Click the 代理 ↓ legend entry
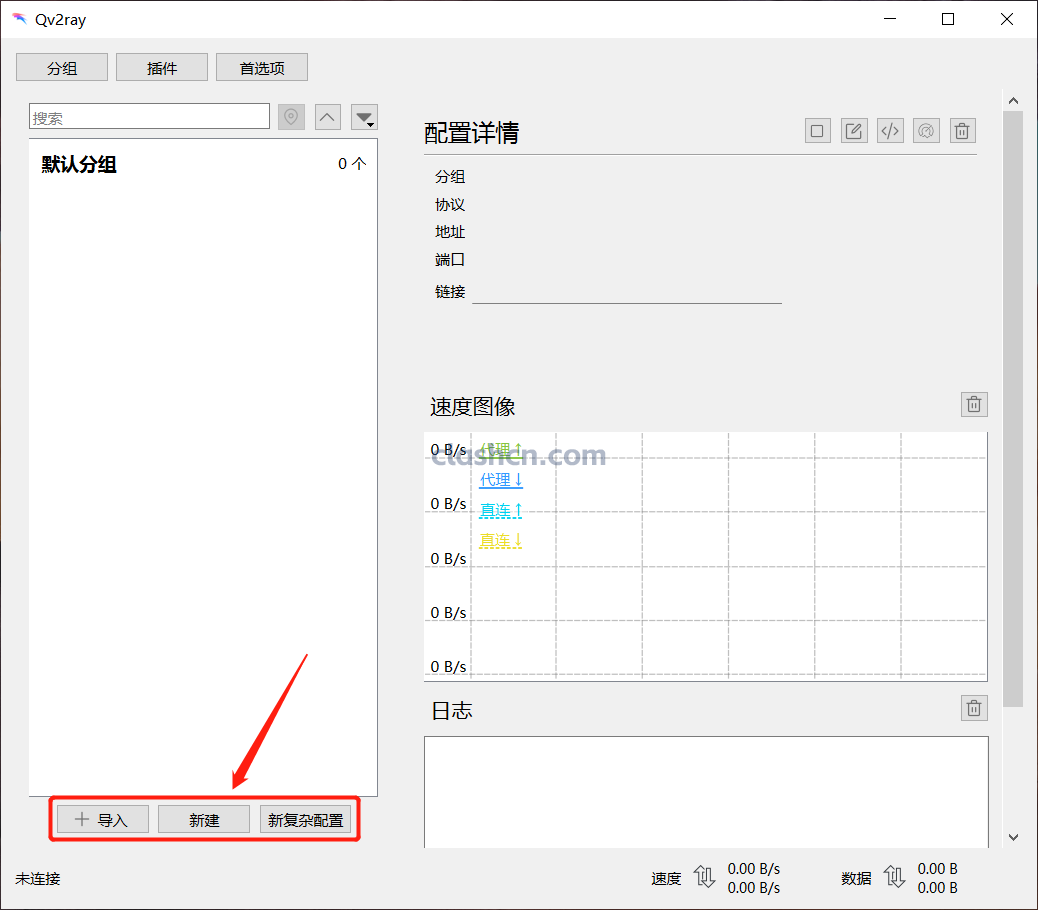 pos(501,480)
